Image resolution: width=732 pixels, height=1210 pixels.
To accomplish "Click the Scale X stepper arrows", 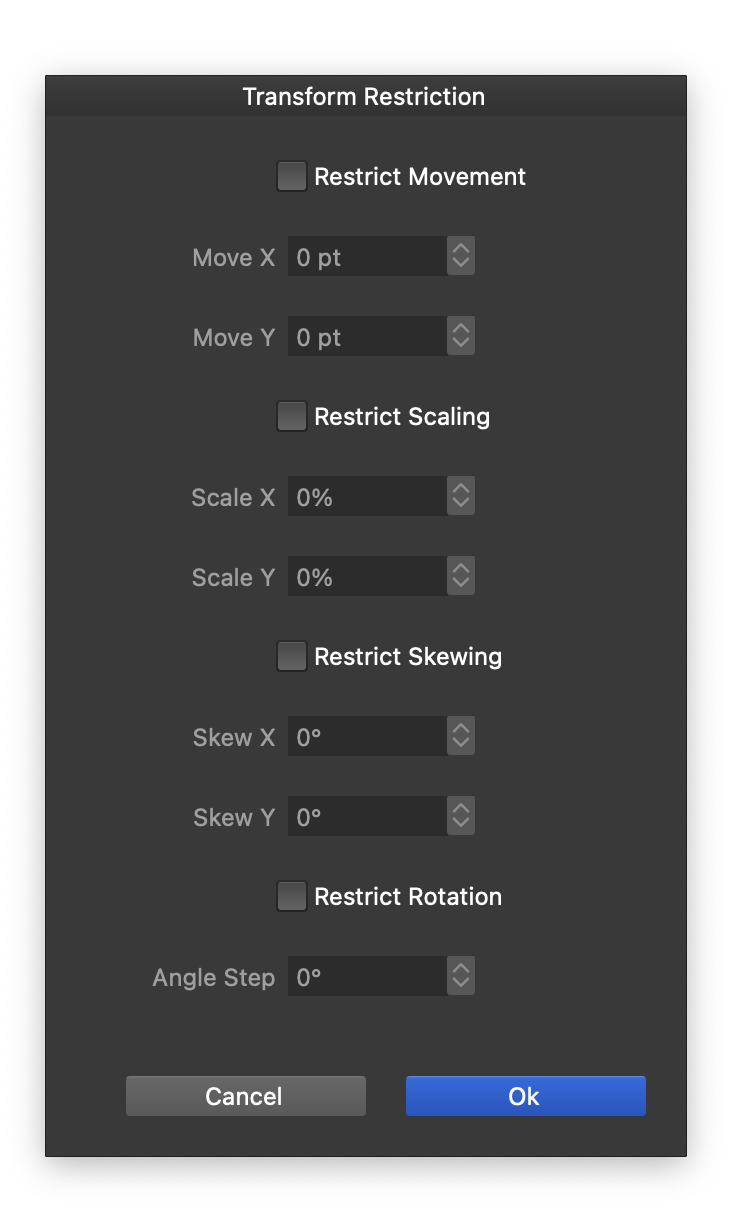I will click(461, 497).
